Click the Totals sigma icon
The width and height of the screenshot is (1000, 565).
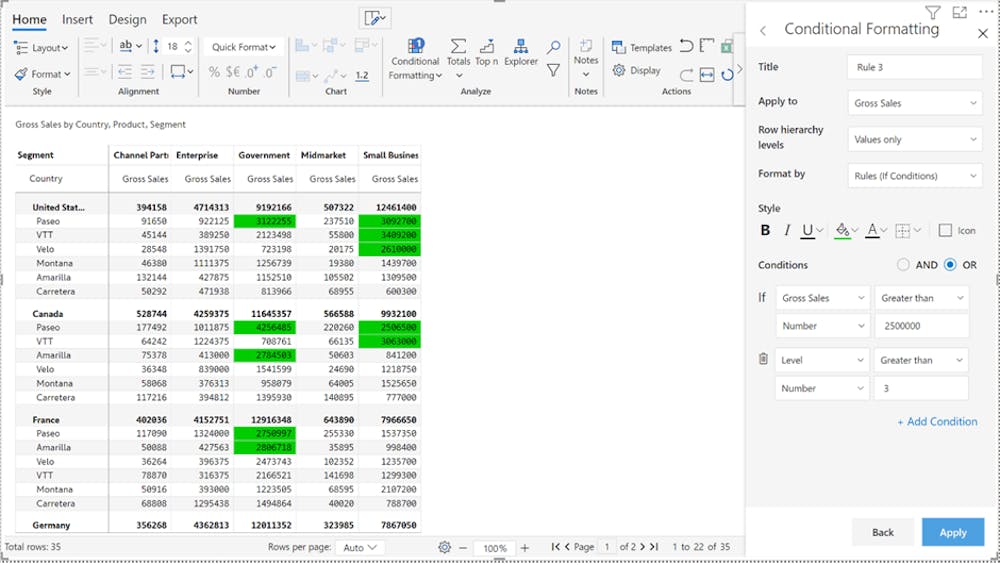458,53
